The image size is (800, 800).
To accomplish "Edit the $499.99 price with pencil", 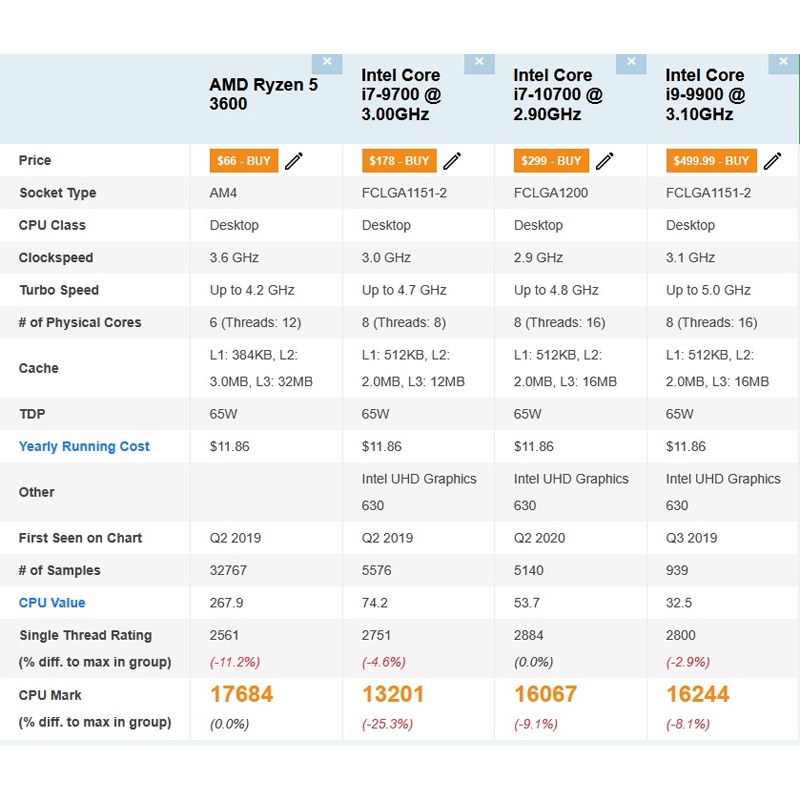I will pos(772,161).
